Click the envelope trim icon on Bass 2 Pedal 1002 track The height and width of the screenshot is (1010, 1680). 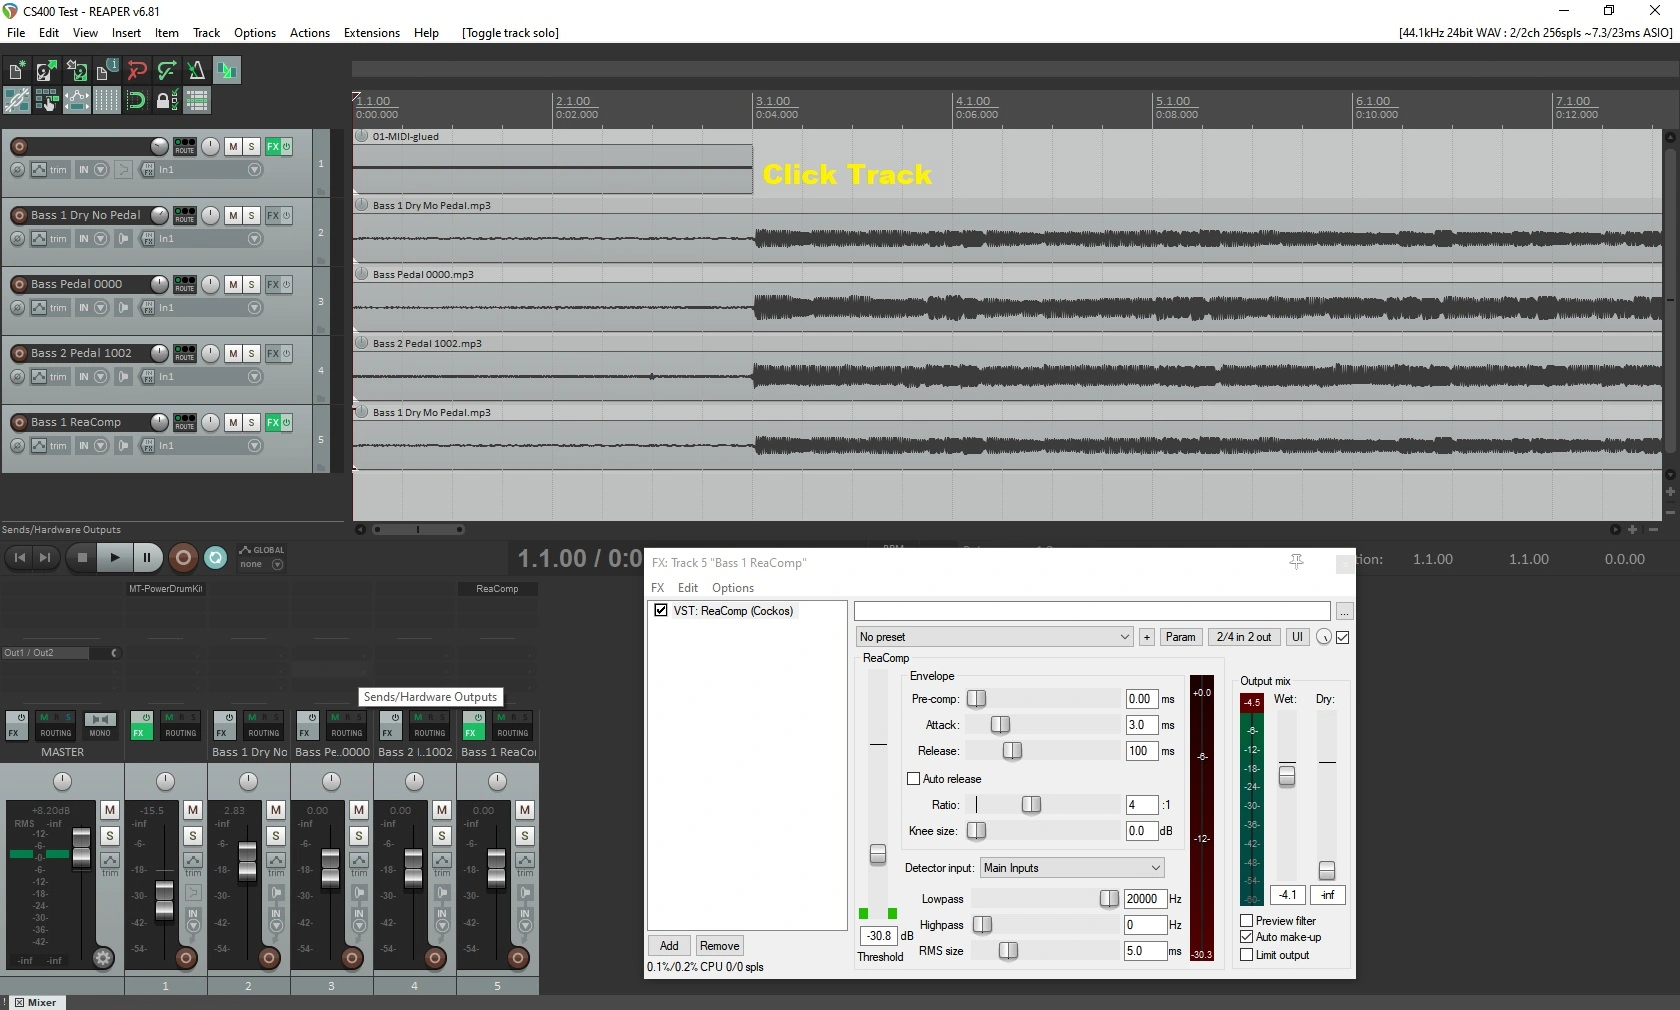coord(38,377)
